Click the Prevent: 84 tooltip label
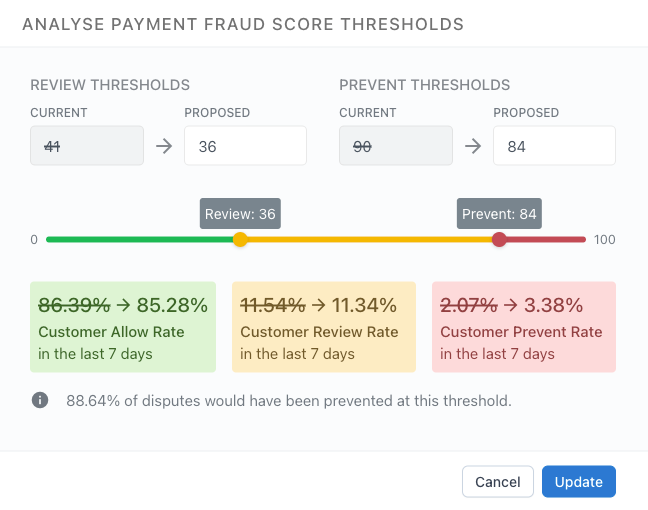 [x=499, y=214]
